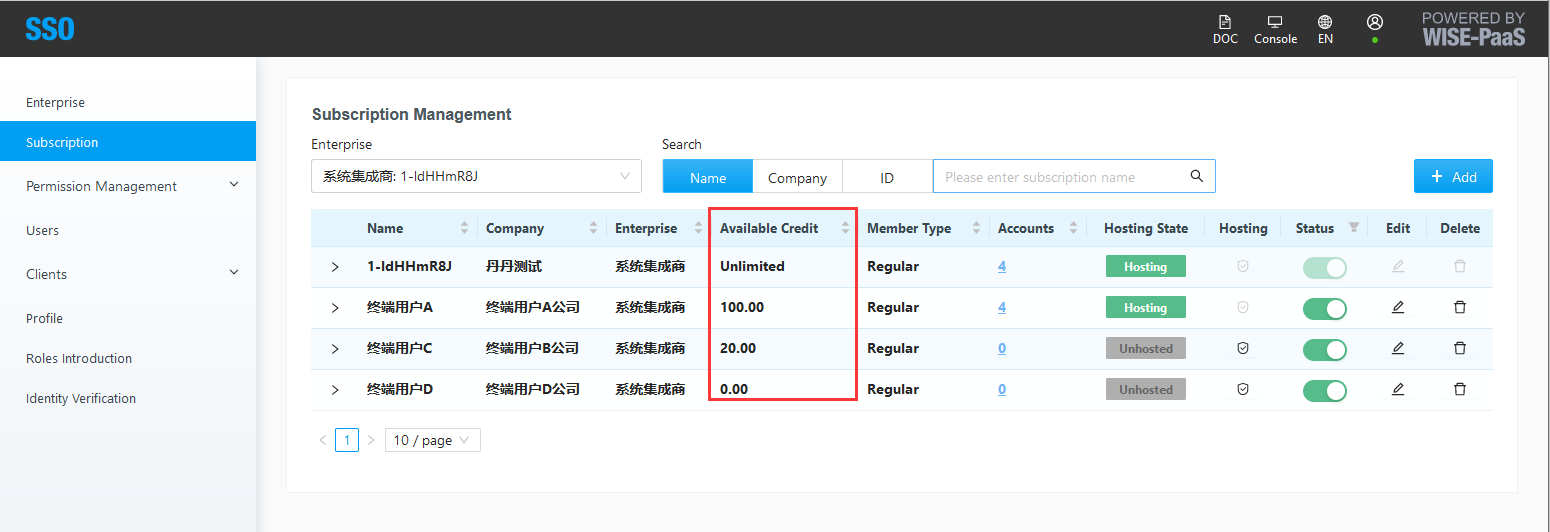This screenshot has height=532, width=1550.
Task: Open accounts link 4 for 终端用户A
Action: pyautogui.click(x=1002, y=308)
